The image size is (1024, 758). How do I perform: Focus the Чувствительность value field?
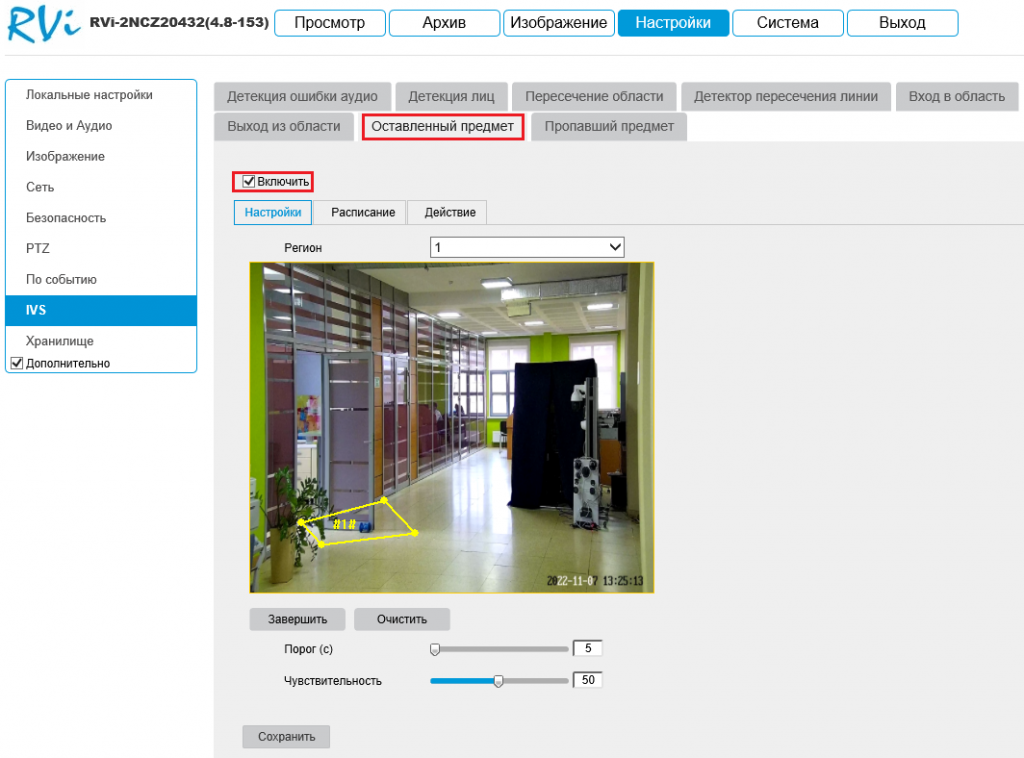[x=587, y=681]
